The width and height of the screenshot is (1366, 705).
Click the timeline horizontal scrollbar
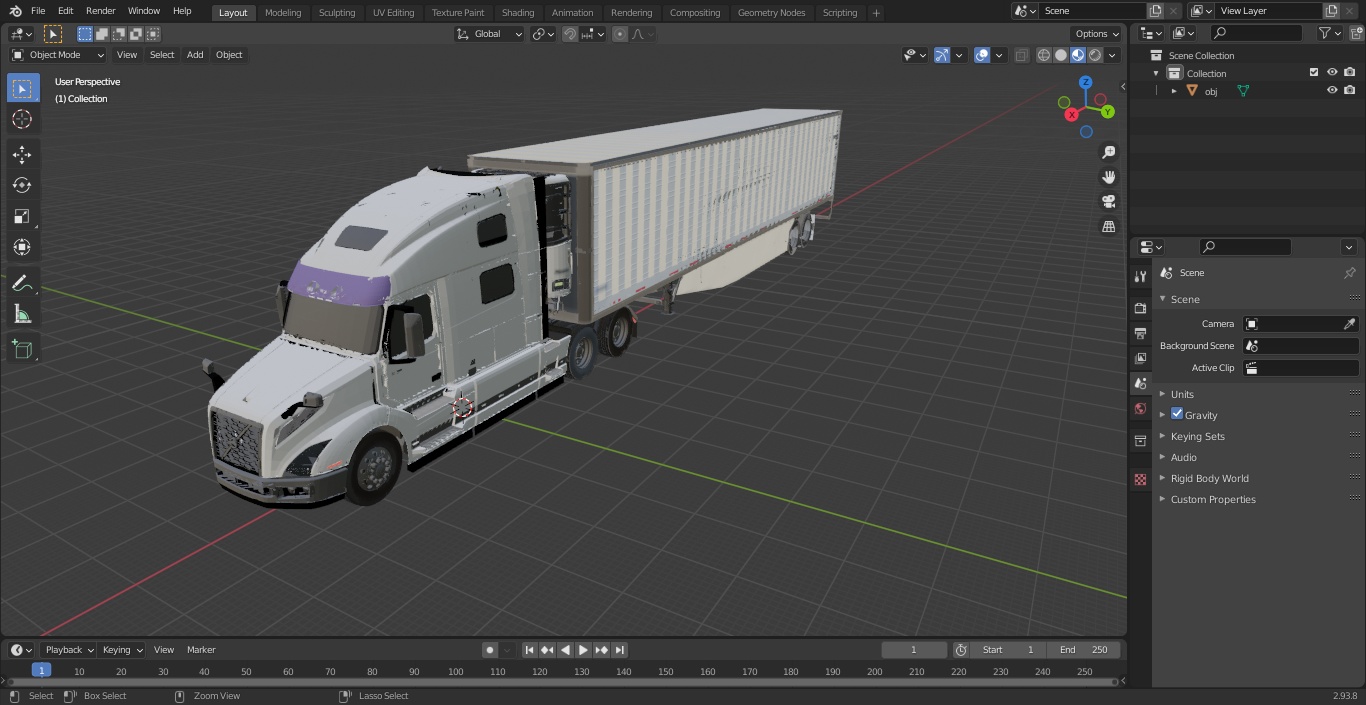click(x=562, y=682)
